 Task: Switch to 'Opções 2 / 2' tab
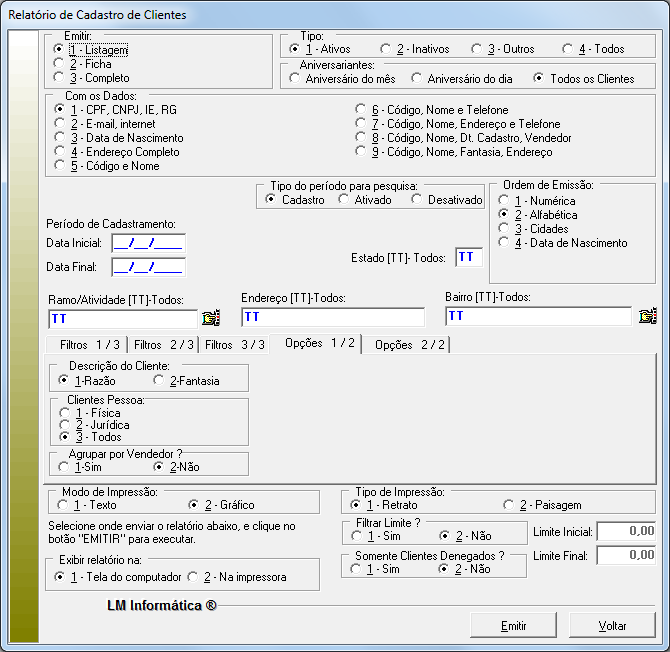click(x=409, y=344)
